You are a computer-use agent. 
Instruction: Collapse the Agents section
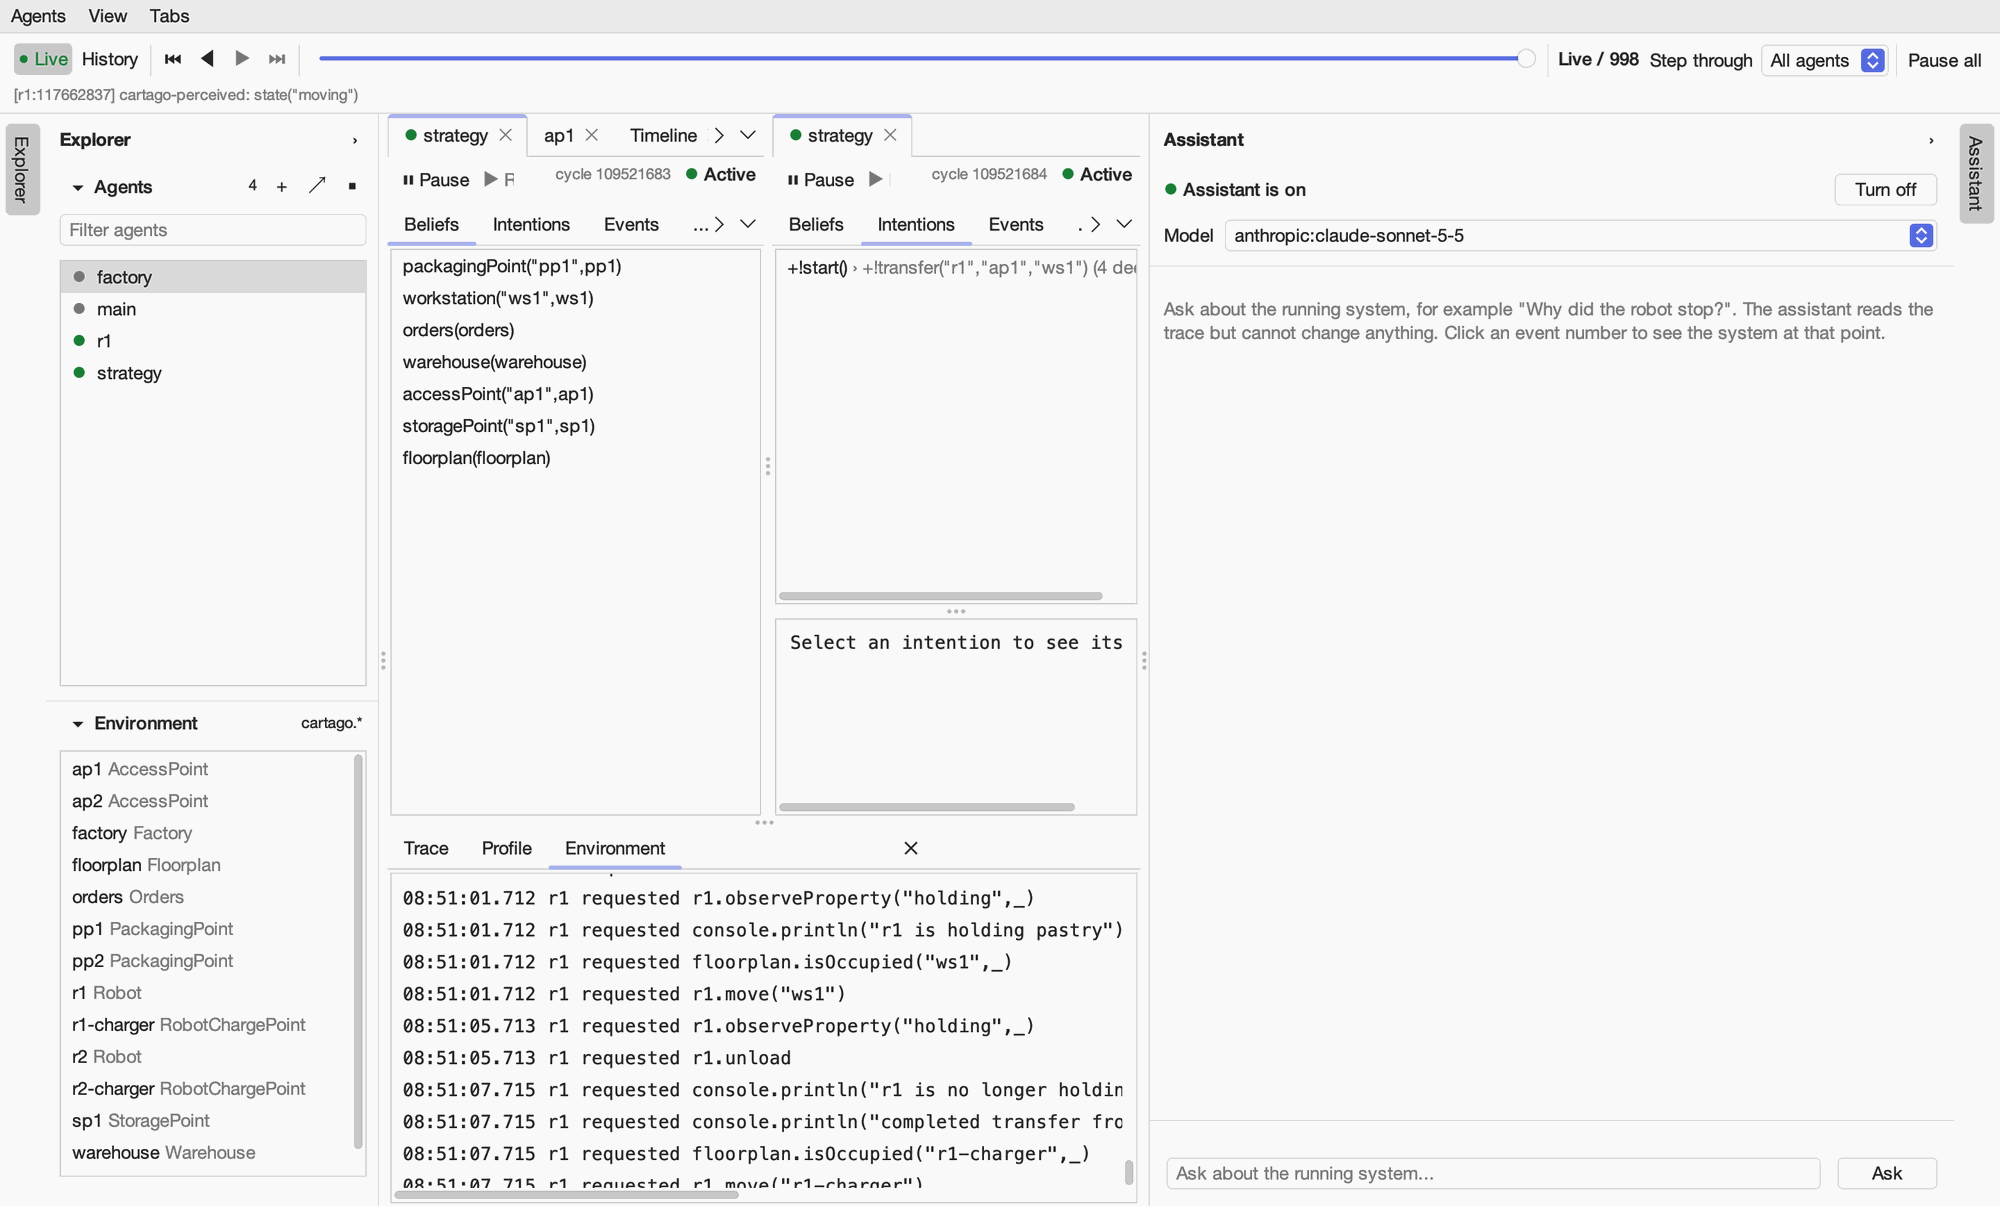pyautogui.click(x=78, y=188)
